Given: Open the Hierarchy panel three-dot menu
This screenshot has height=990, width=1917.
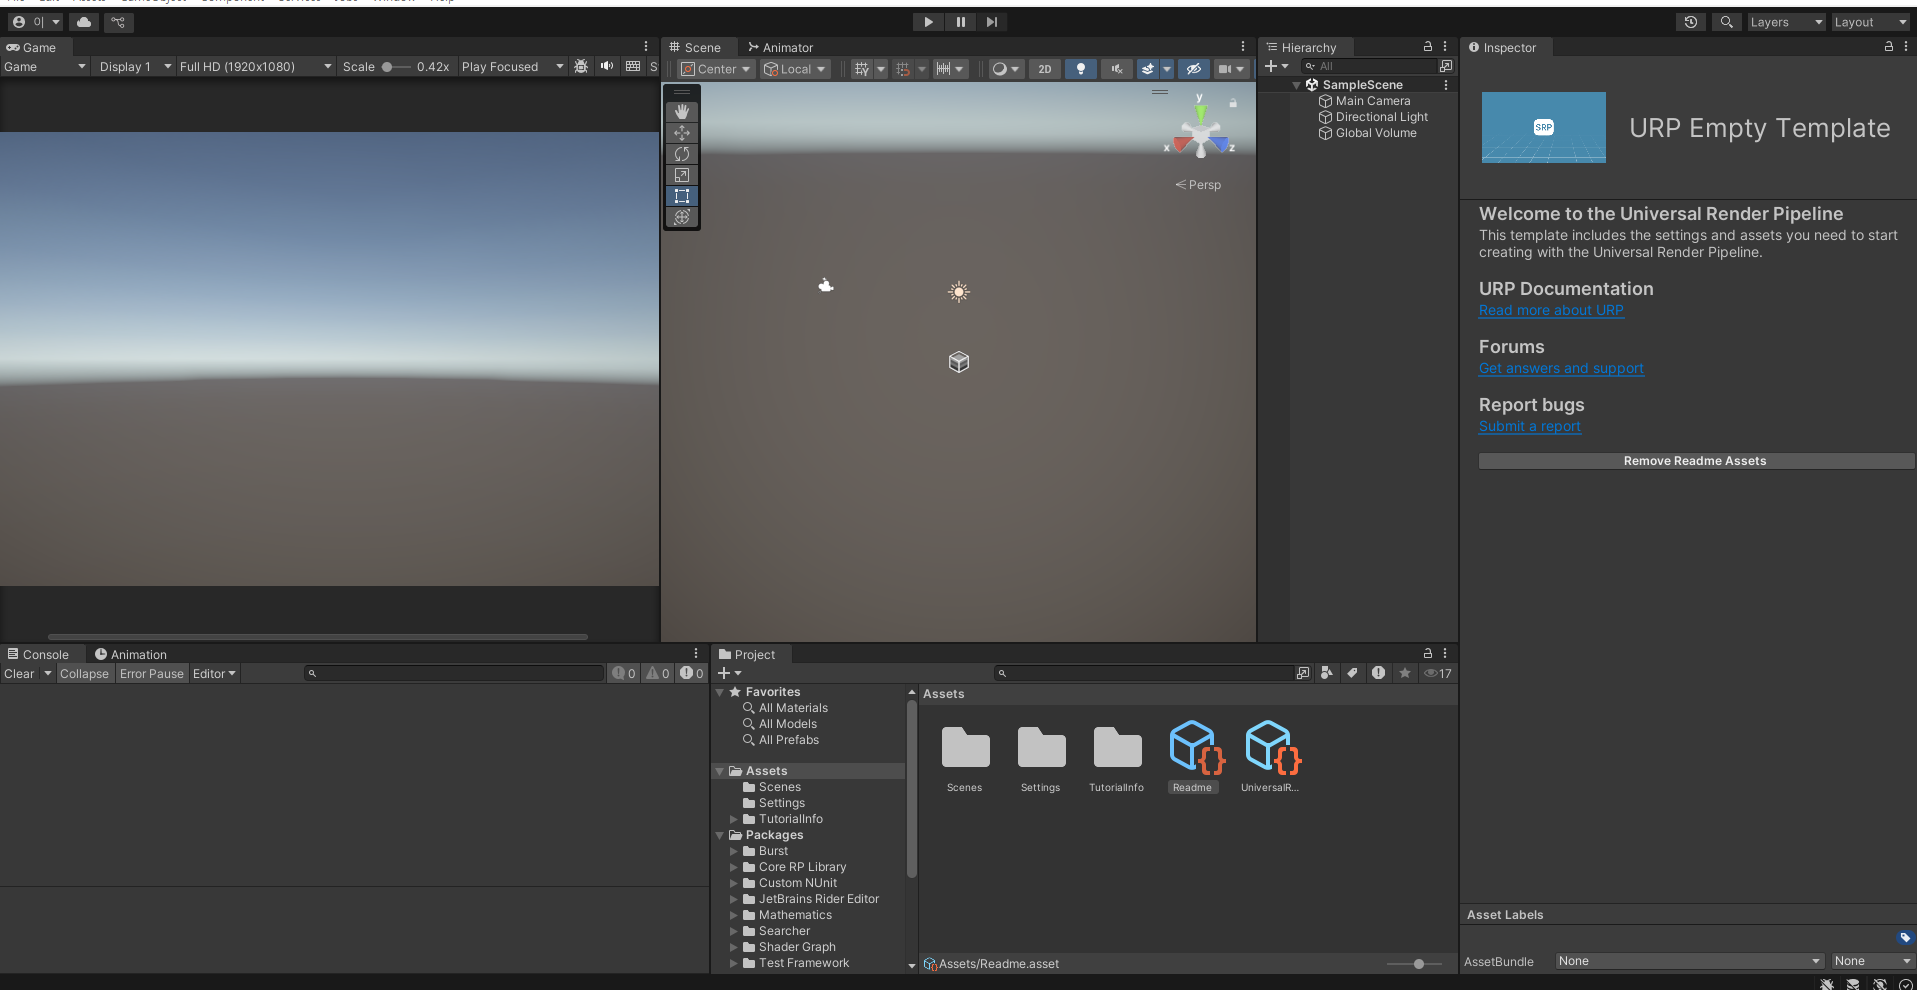Looking at the screenshot, I should tap(1445, 47).
